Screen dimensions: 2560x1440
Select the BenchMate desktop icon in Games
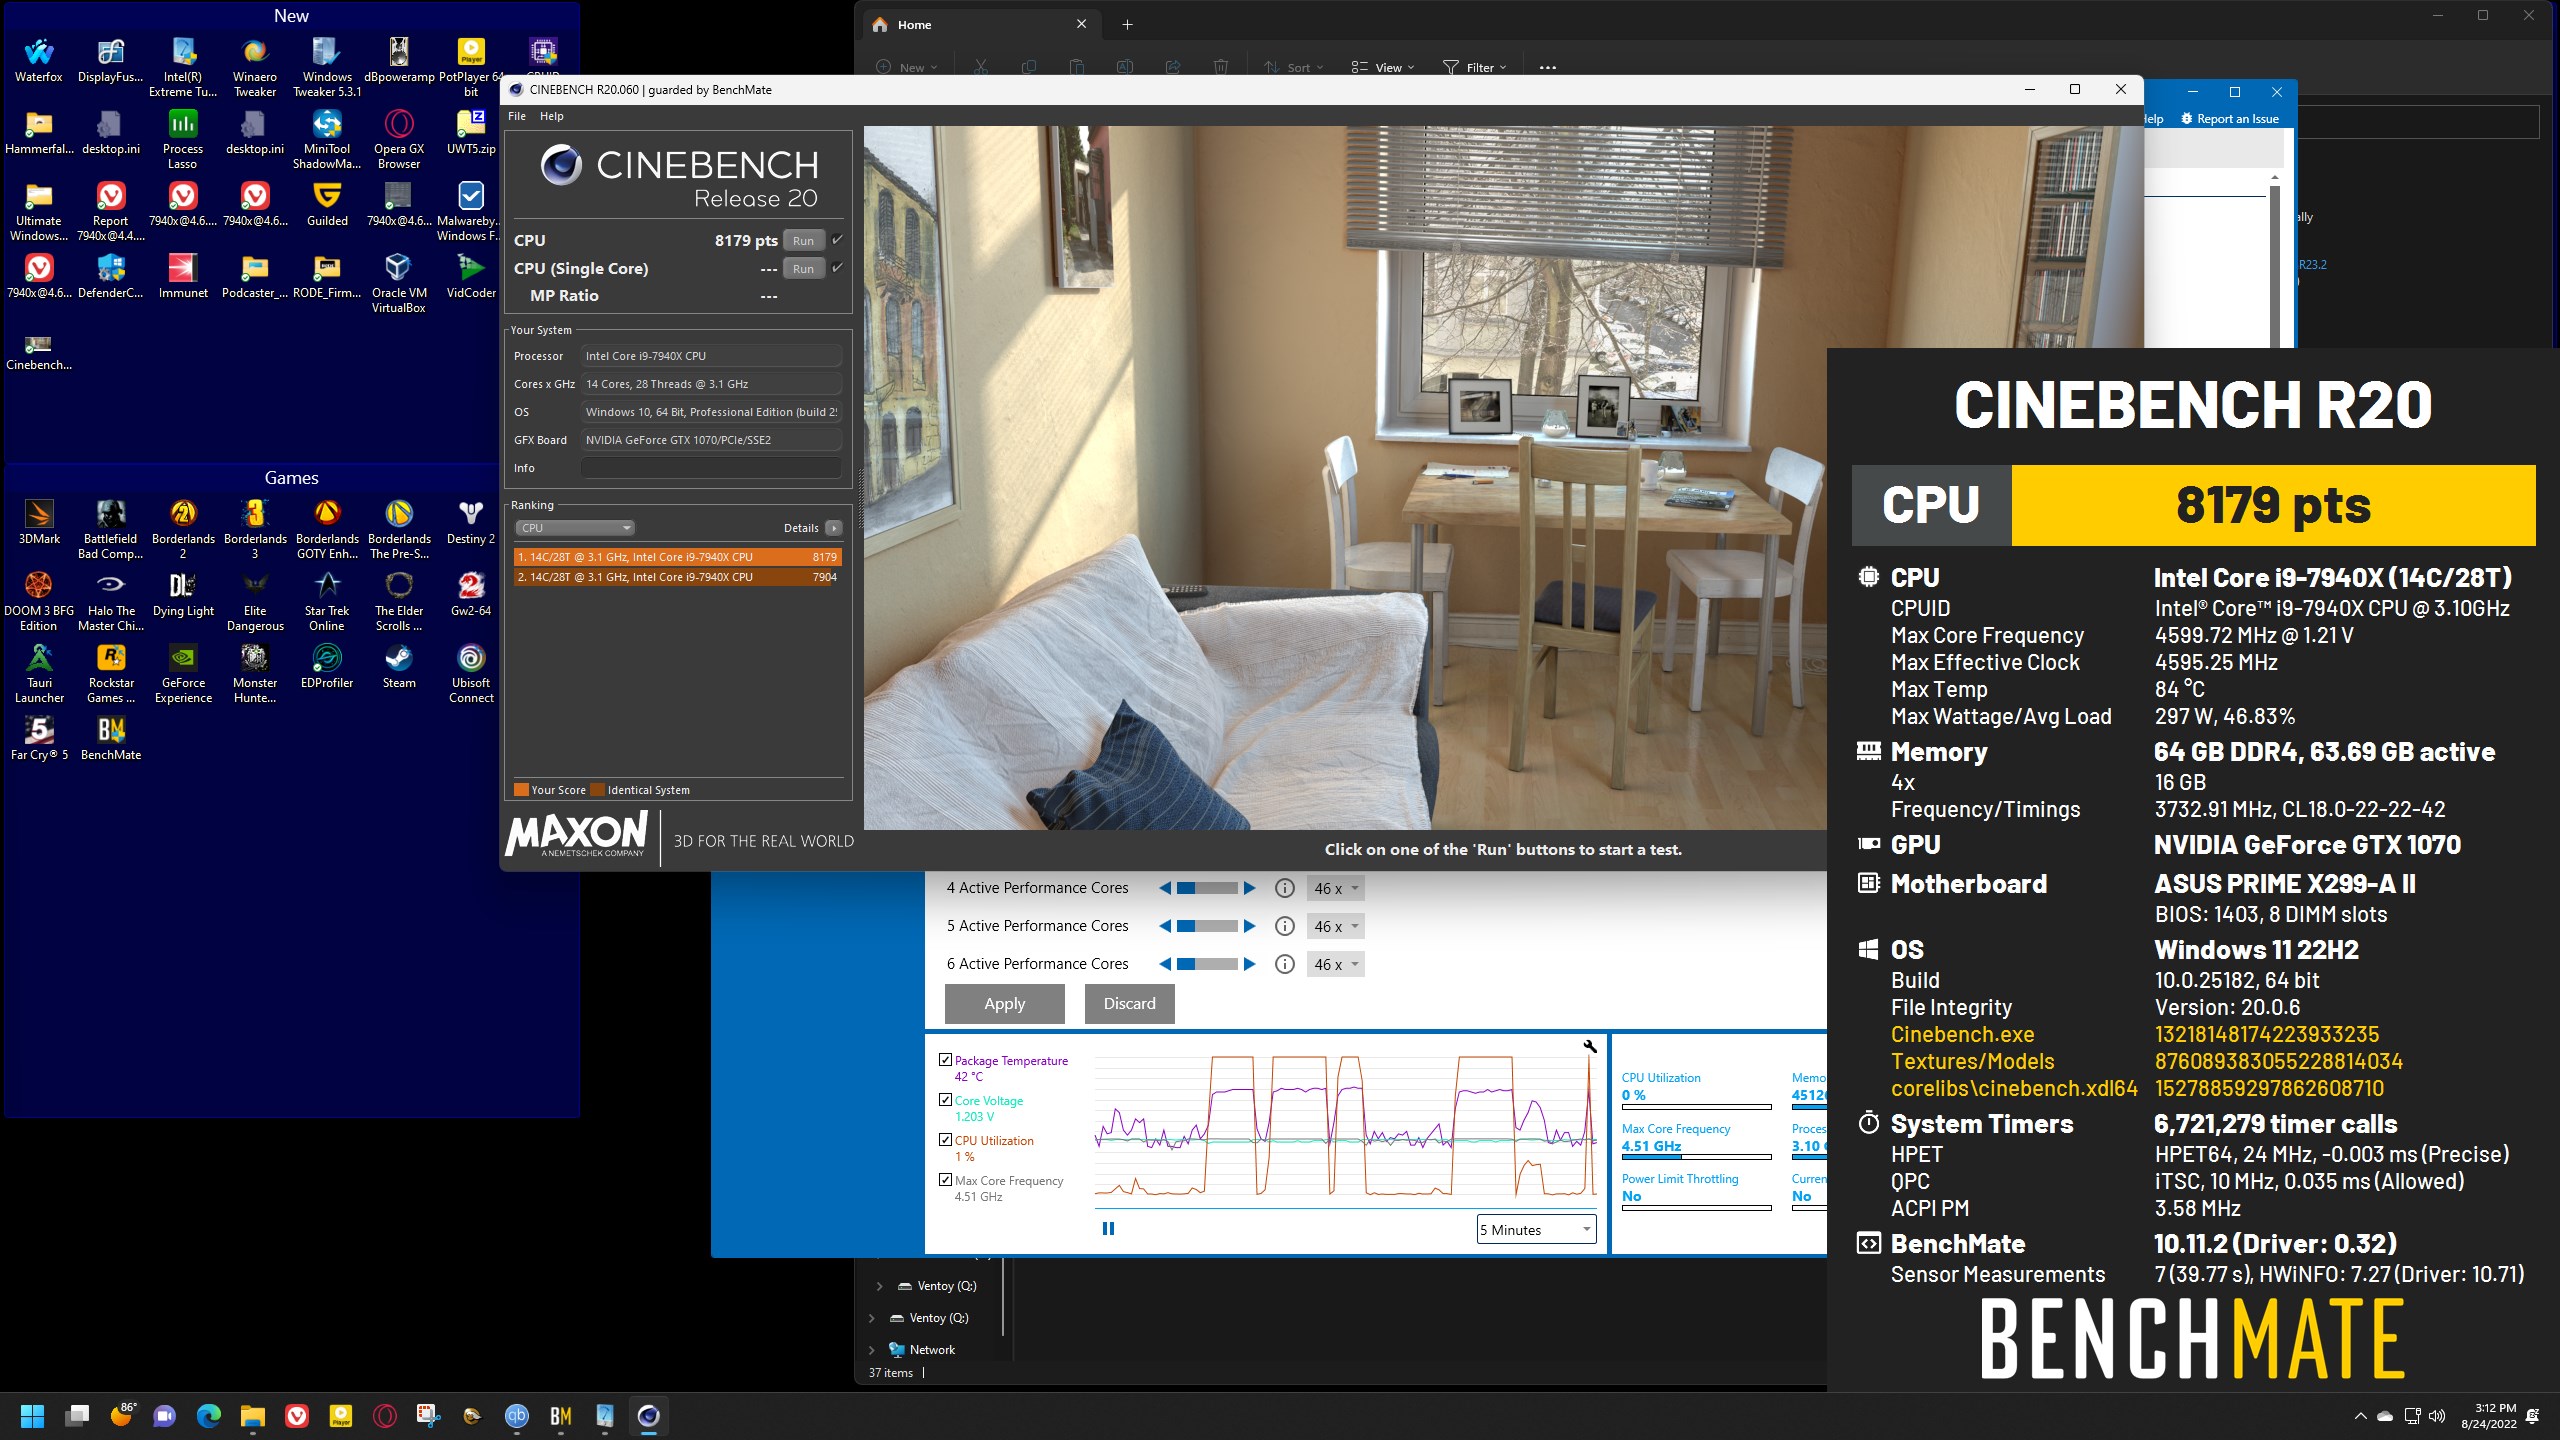111,738
